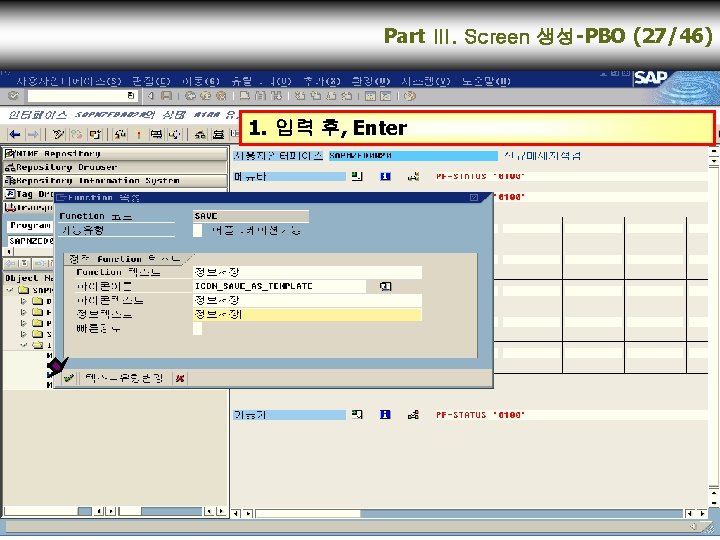Click the Function code field containing SAVE
720x540 pixels.
point(251,216)
